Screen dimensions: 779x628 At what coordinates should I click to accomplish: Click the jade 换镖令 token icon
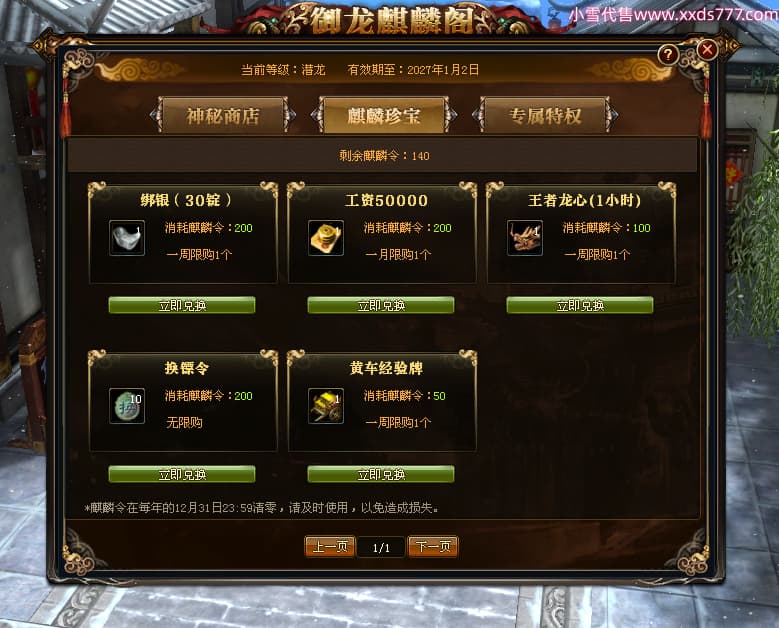click(127, 406)
